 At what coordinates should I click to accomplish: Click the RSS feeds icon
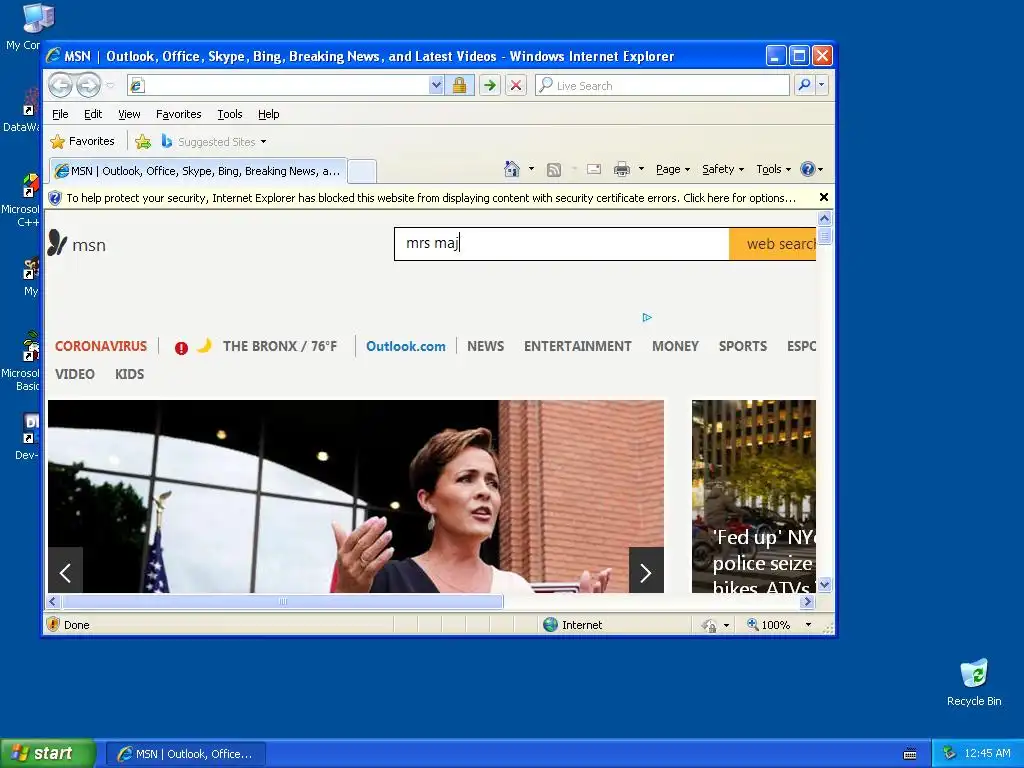tap(554, 170)
